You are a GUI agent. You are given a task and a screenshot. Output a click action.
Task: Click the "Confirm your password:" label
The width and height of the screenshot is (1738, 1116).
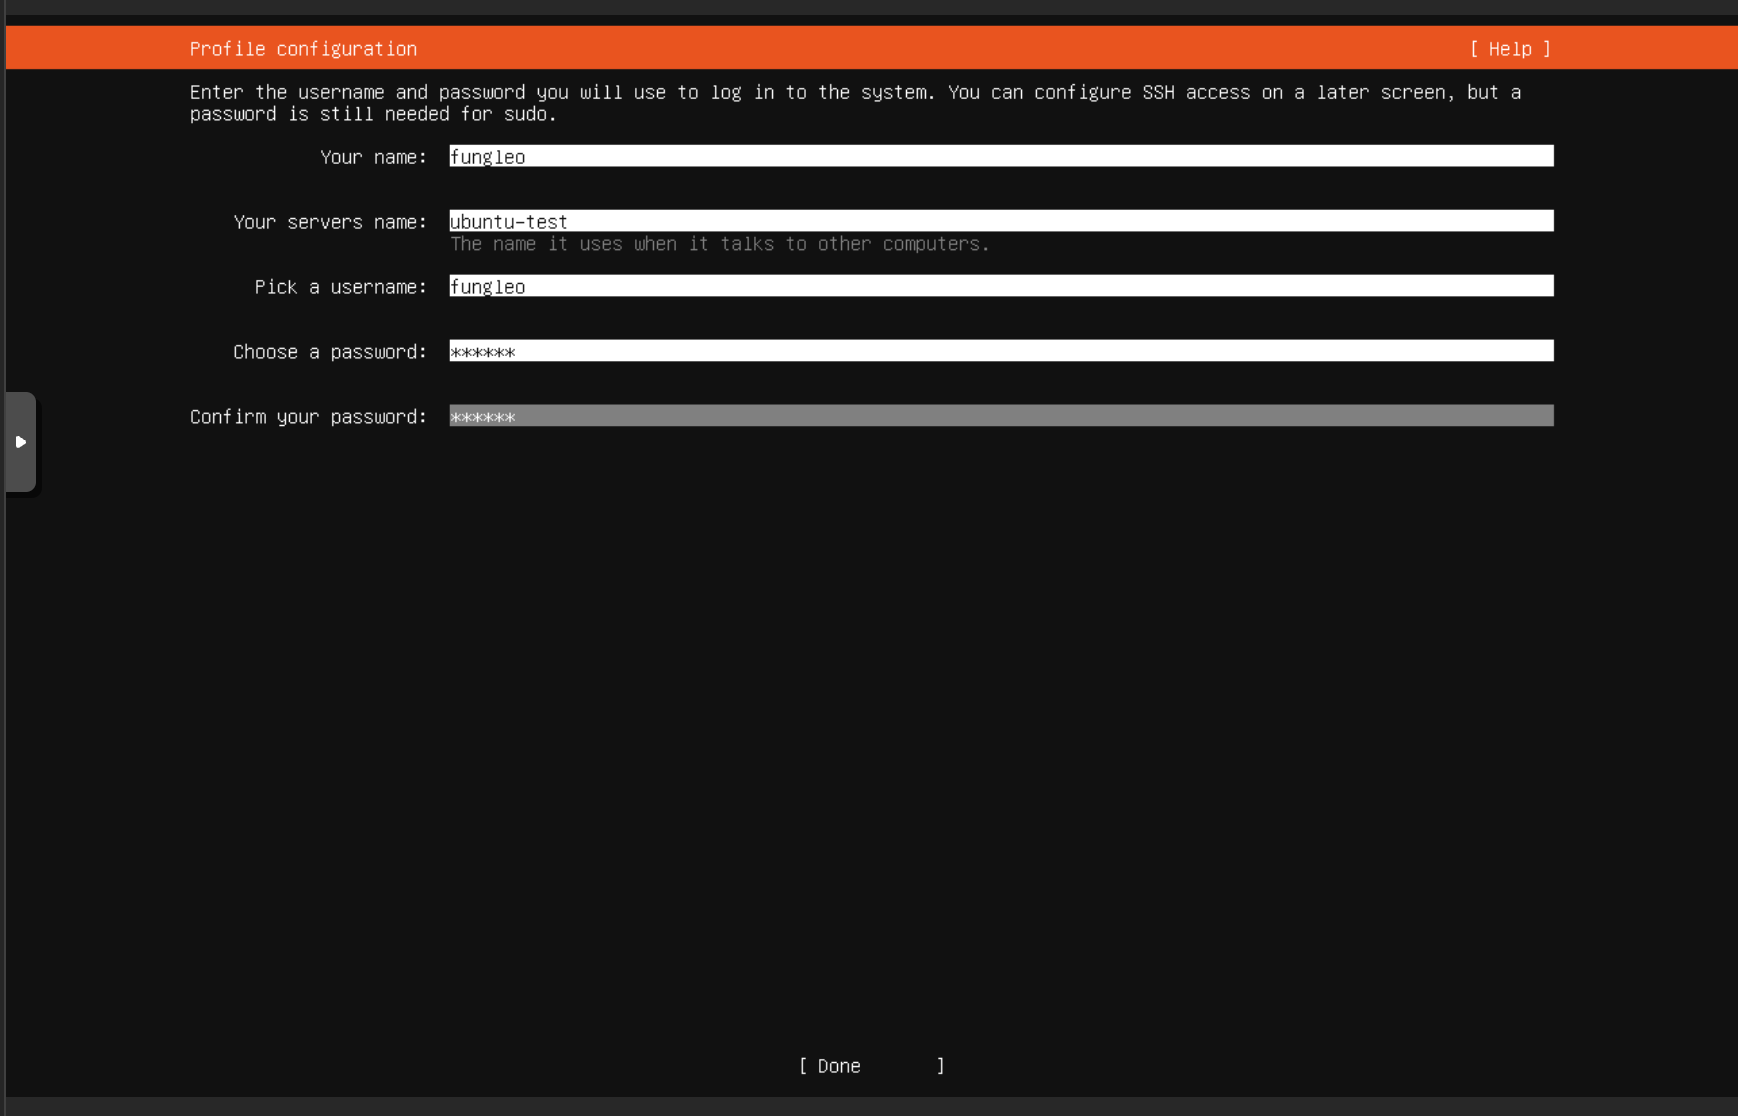[309, 417]
